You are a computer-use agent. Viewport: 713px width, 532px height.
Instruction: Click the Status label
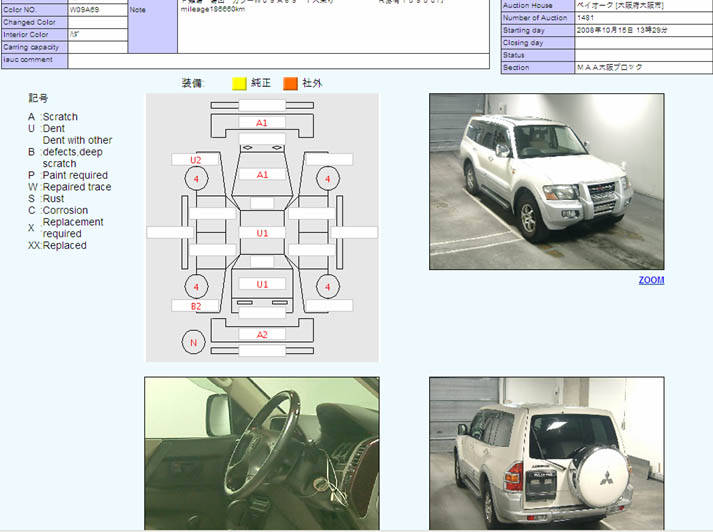(513, 55)
